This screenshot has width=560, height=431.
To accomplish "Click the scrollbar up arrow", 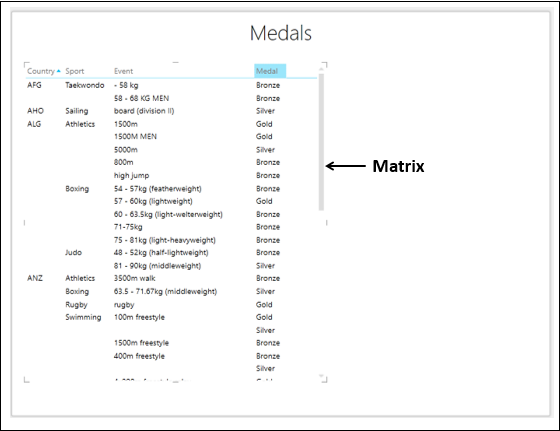I will tap(321, 69).
